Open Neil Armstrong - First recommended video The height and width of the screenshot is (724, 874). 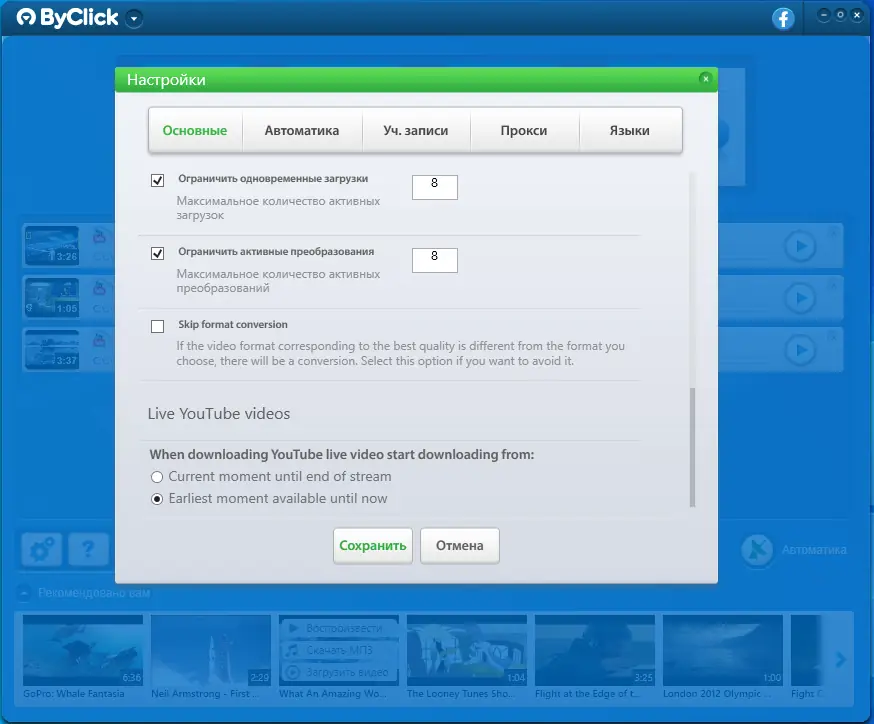211,650
